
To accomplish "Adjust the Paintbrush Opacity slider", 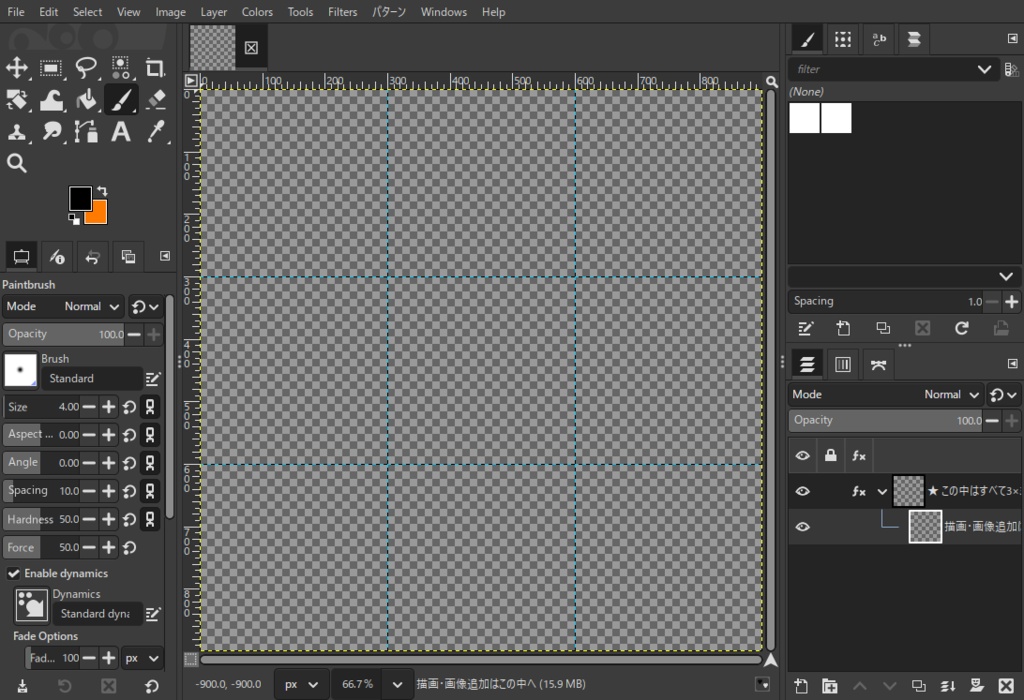I will pos(63,334).
